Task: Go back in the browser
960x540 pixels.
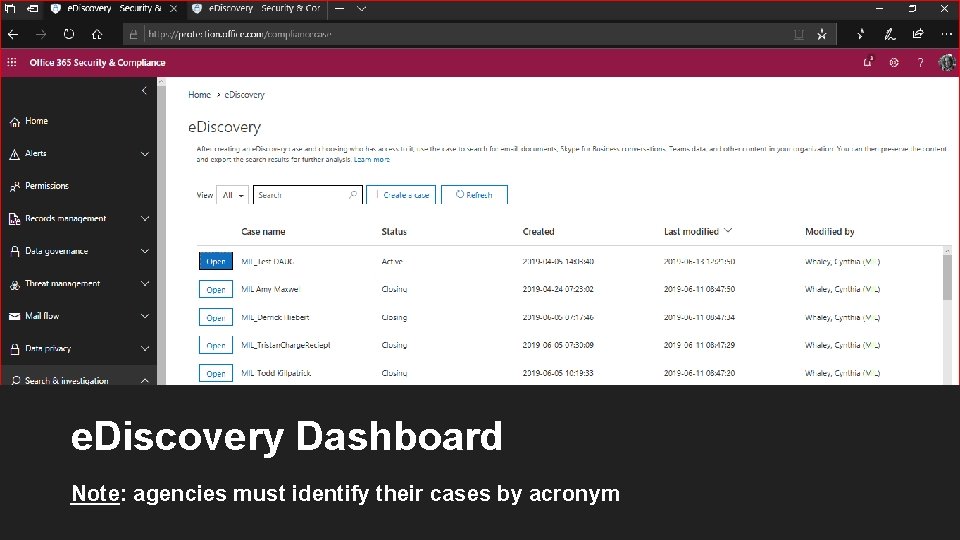Action: pos(13,34)
